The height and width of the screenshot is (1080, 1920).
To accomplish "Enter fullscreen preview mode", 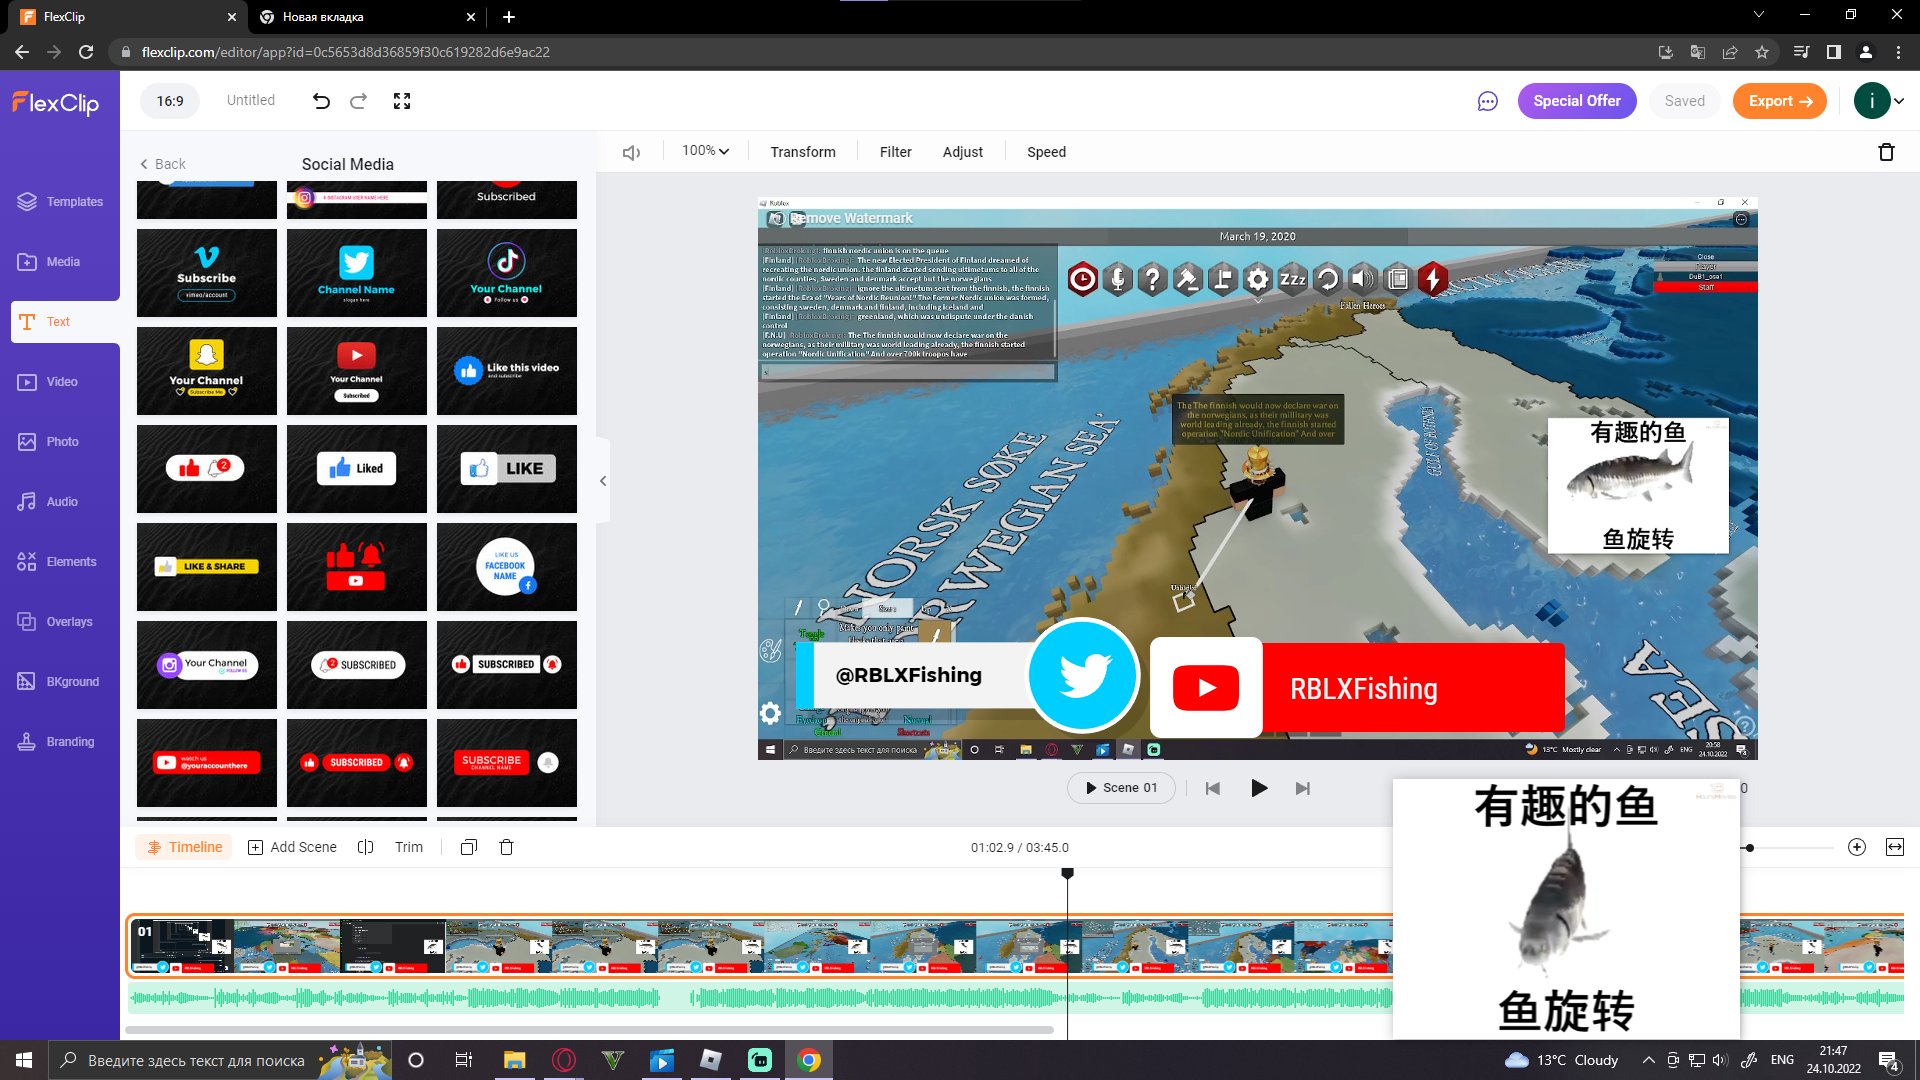I will coord(402,100).
